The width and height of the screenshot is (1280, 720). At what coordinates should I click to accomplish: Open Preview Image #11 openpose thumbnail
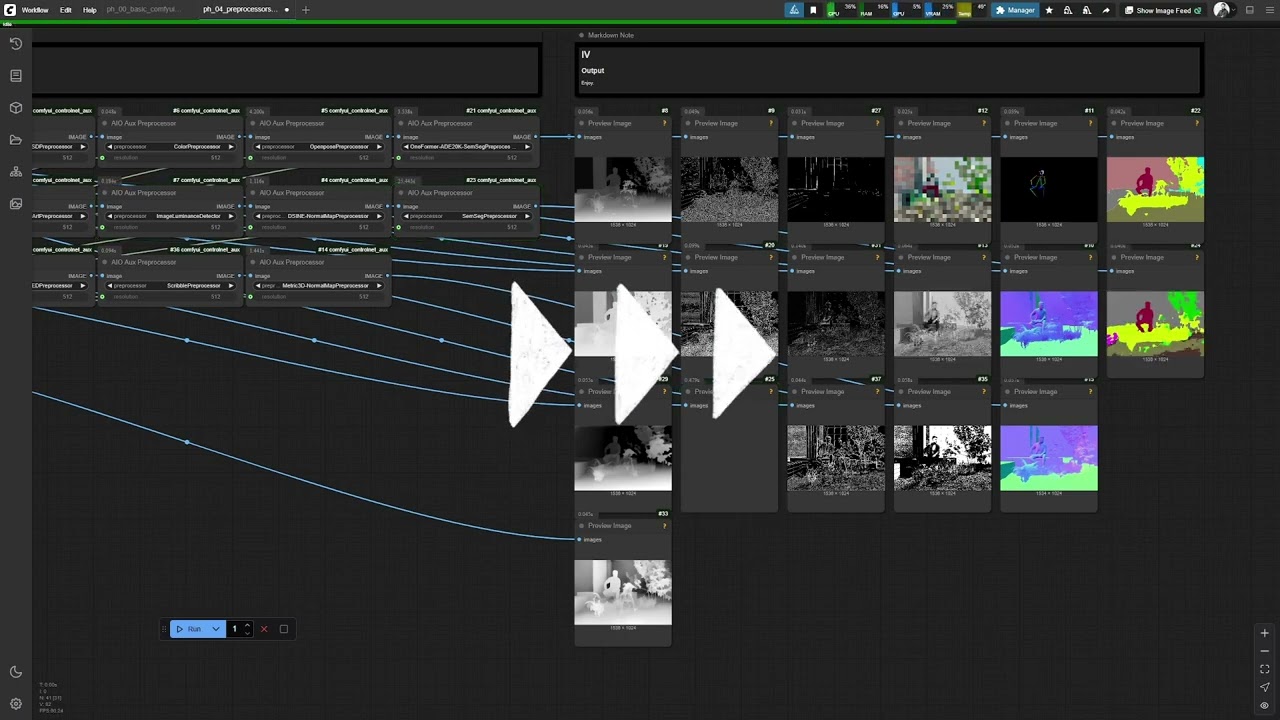[1049, 189]
